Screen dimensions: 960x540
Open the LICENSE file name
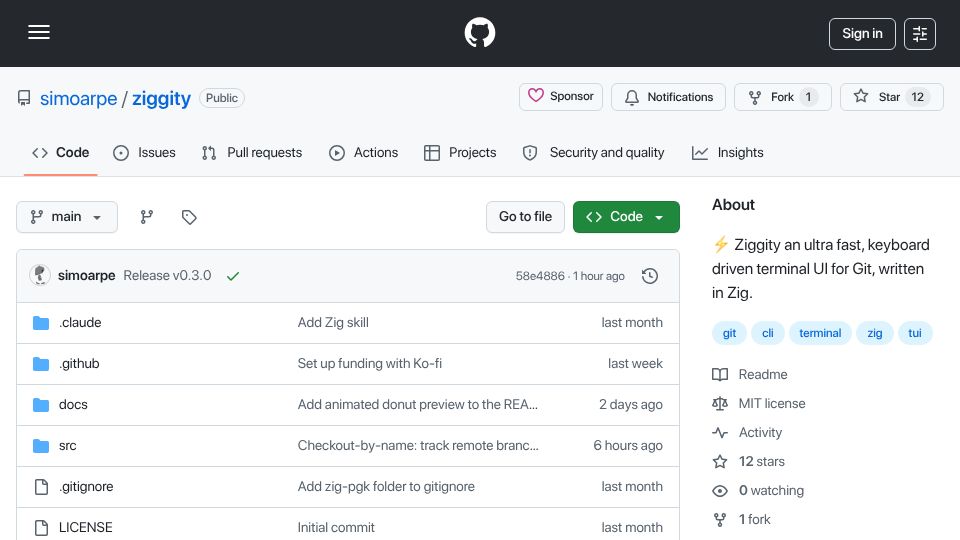[x=86, y=528]
